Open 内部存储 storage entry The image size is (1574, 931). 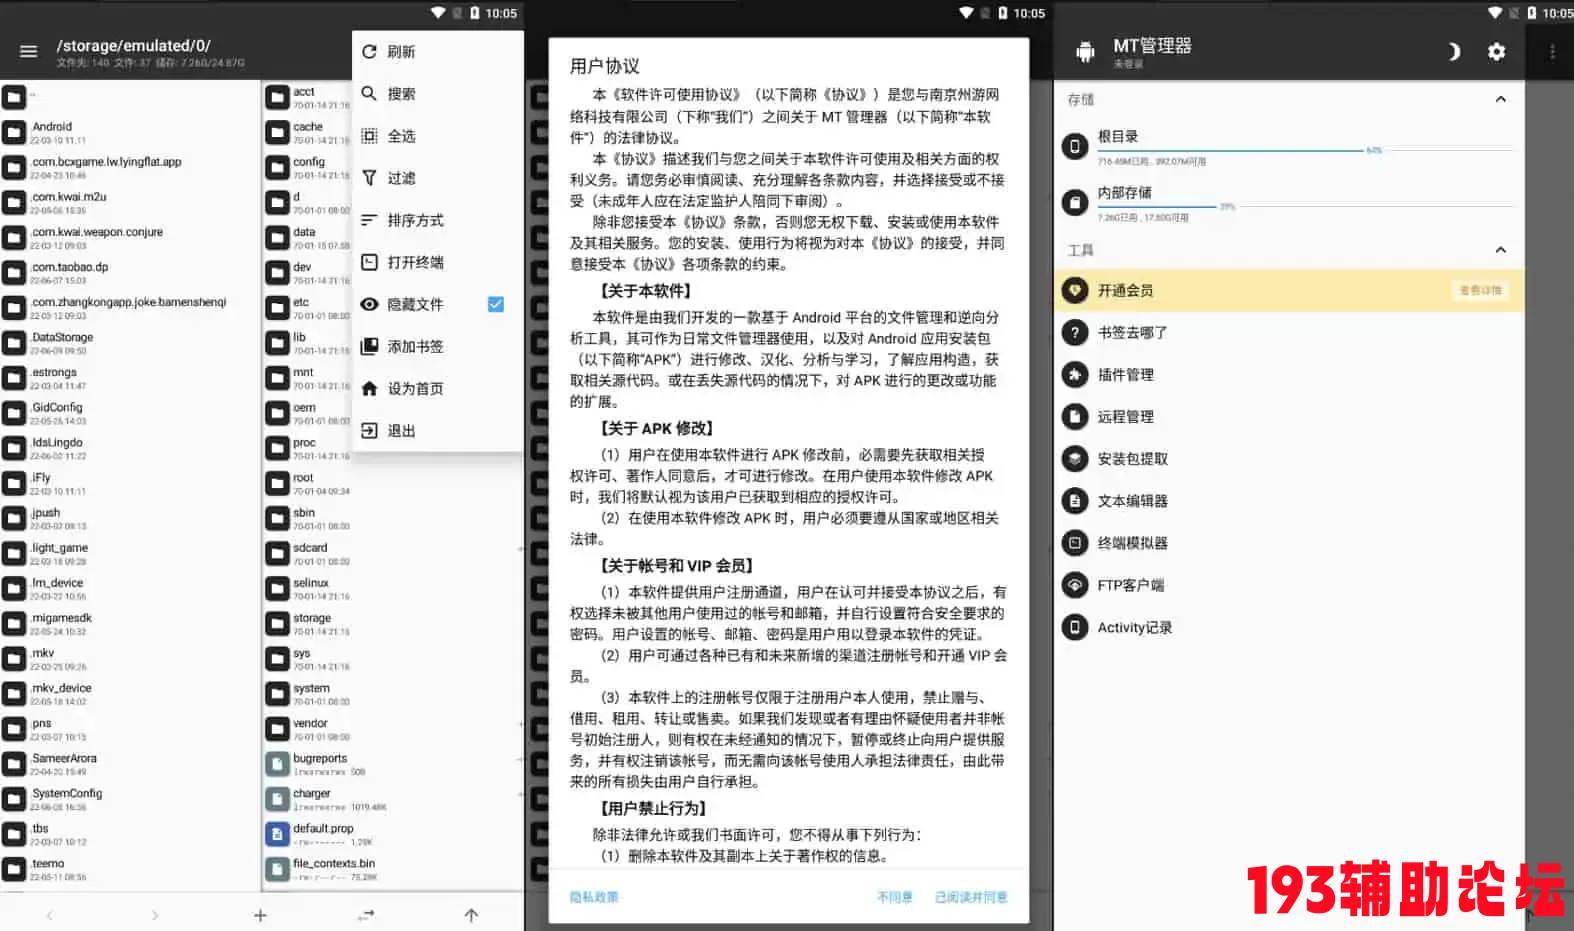(1289, 202)
